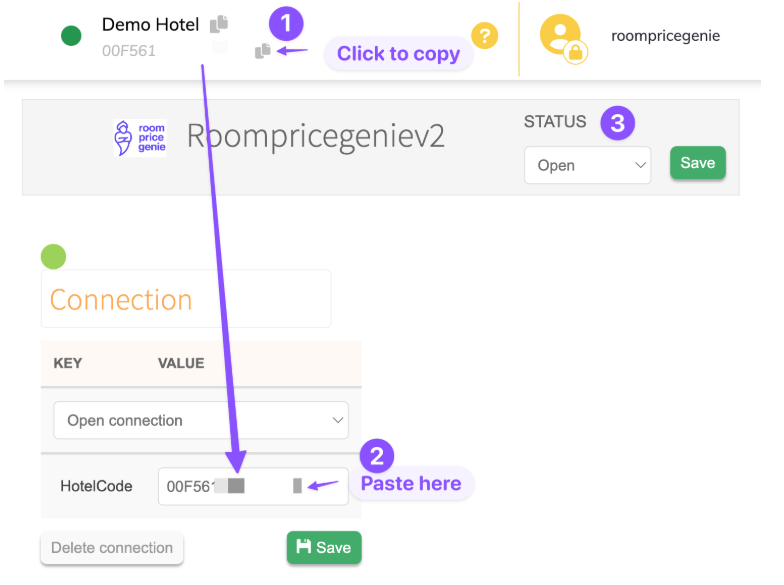Select the roompricegenie account name

pos(665,36)
